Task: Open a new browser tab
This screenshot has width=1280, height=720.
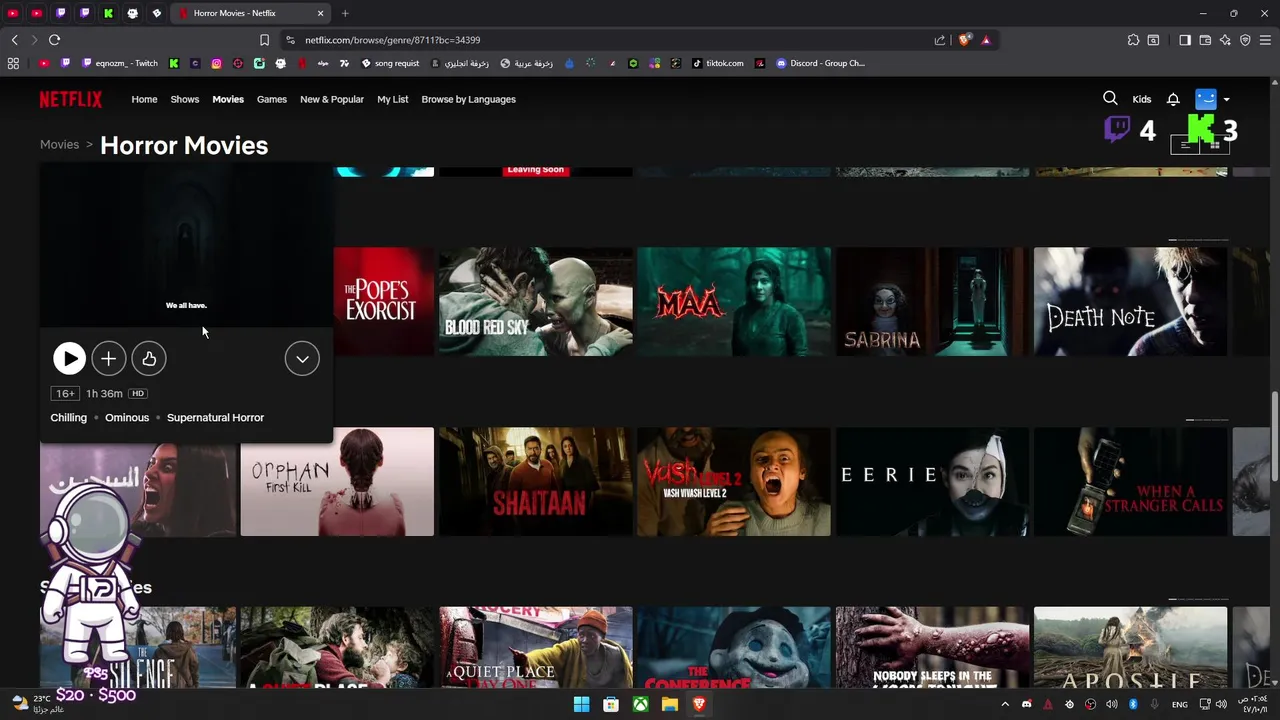Action: (x=345, y=13)
